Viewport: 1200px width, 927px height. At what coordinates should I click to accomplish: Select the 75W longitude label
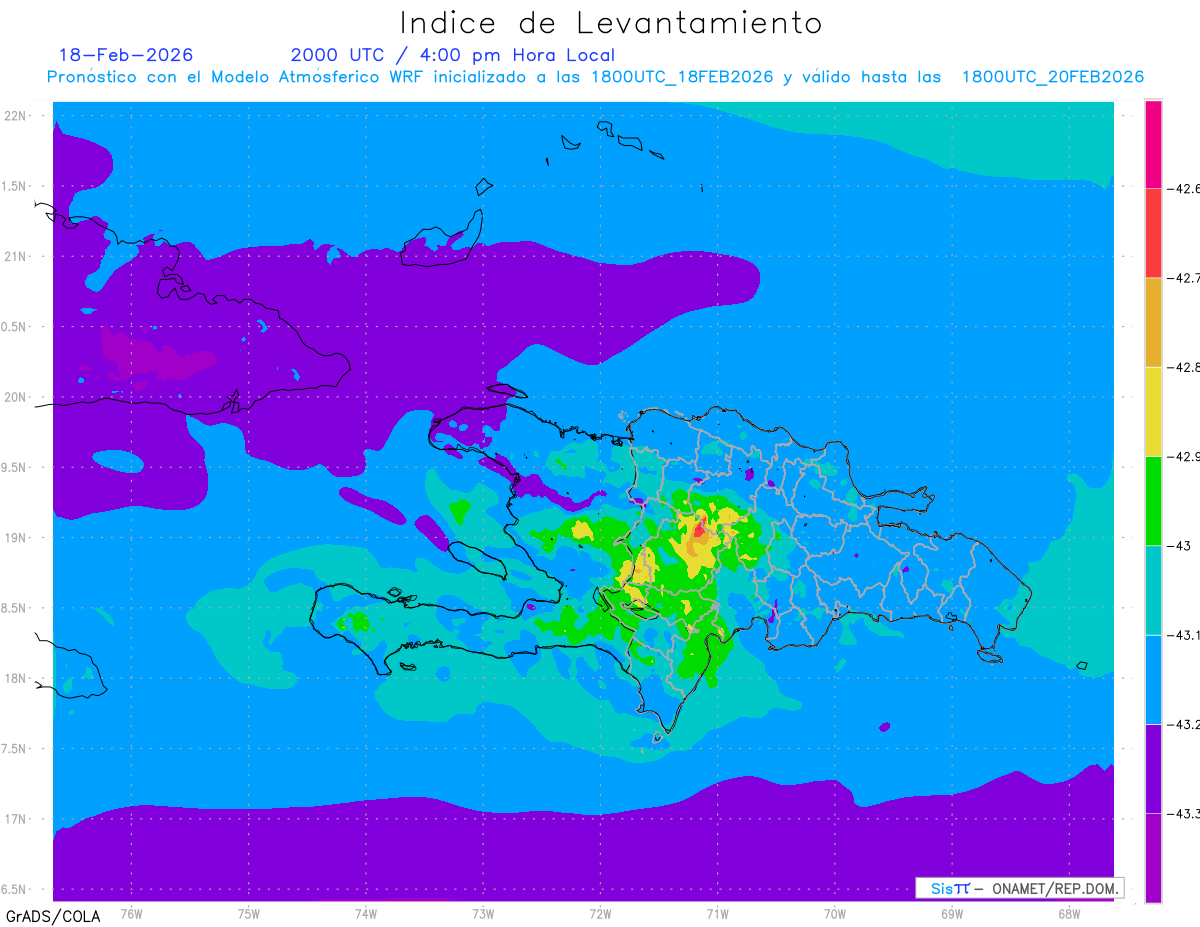tap(249, 913)
